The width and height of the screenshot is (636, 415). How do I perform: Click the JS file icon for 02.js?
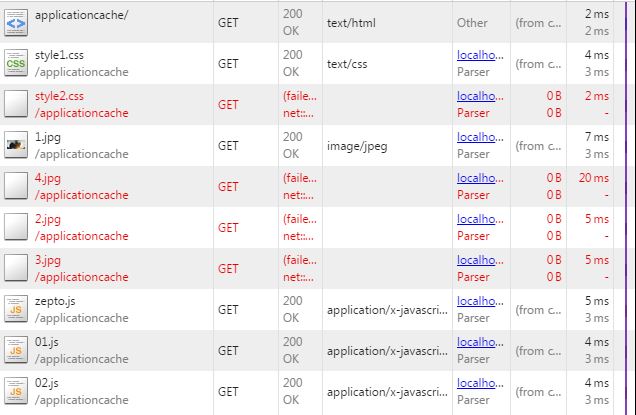point(16,391)
